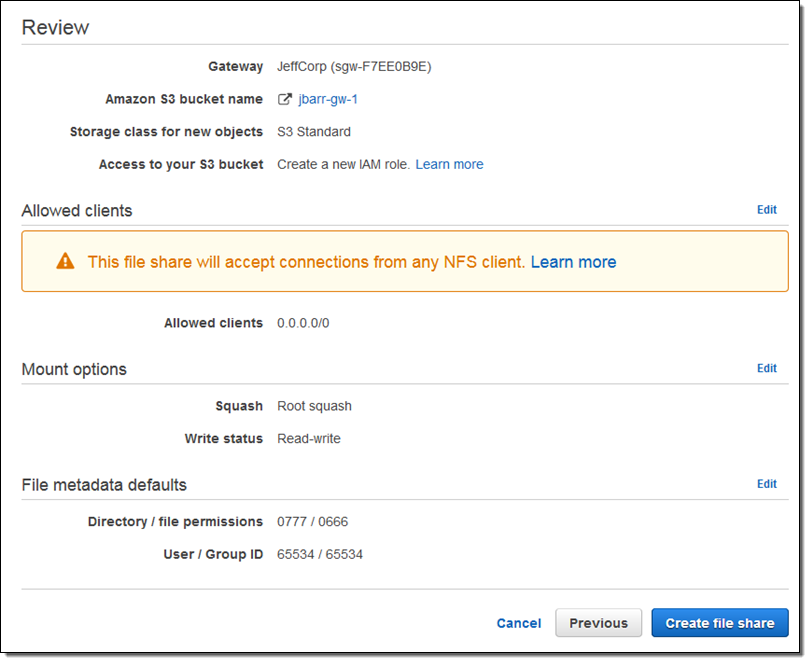The width and height of the screenshot is (810, 663).
Task: Edit the Allowed clients section
Action: point(766,210)
